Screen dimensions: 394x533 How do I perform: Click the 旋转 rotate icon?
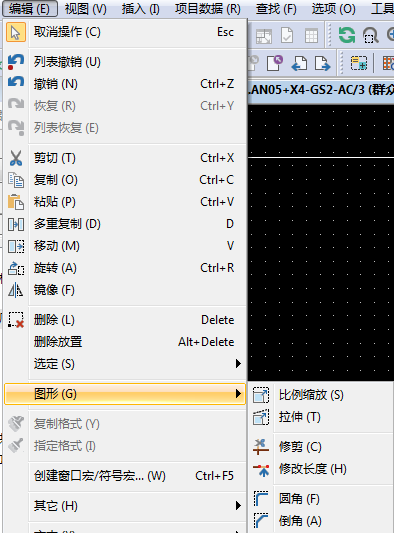[x=16, y=268]
